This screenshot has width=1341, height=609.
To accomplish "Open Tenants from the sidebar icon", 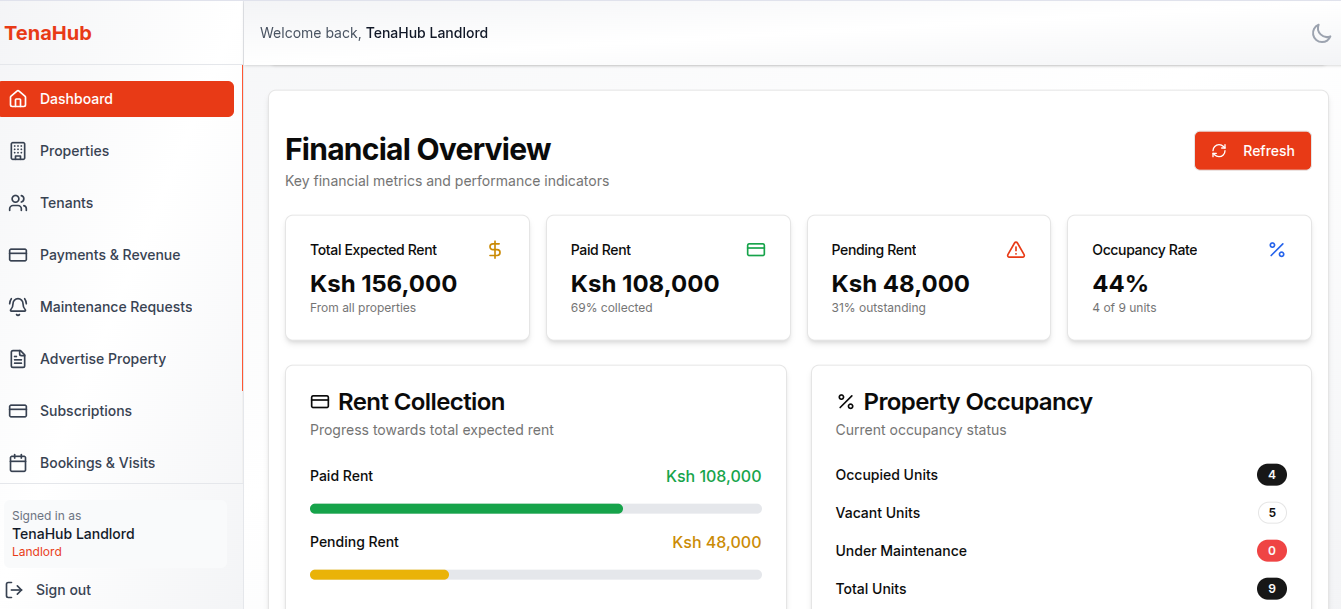I will pos(18,202).
